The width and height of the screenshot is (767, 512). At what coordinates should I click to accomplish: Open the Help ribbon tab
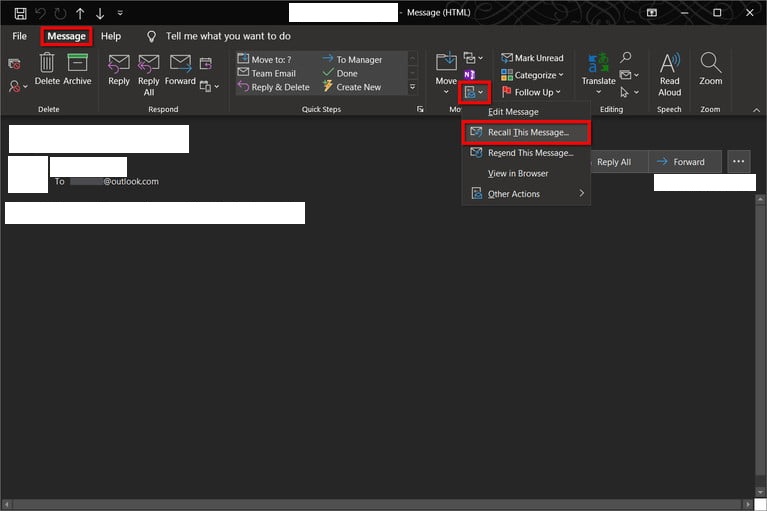[111, 36]
